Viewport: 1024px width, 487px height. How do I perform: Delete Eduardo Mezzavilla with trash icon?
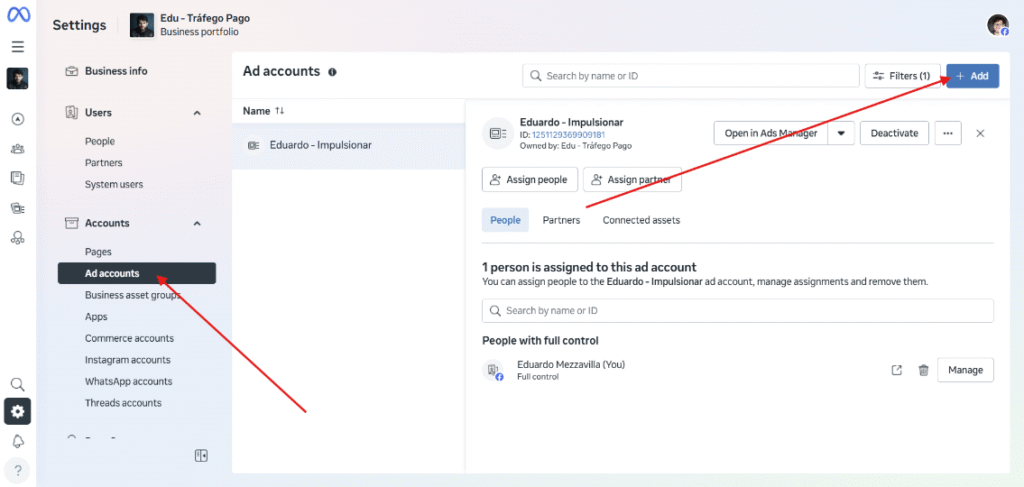pos(923,370)
